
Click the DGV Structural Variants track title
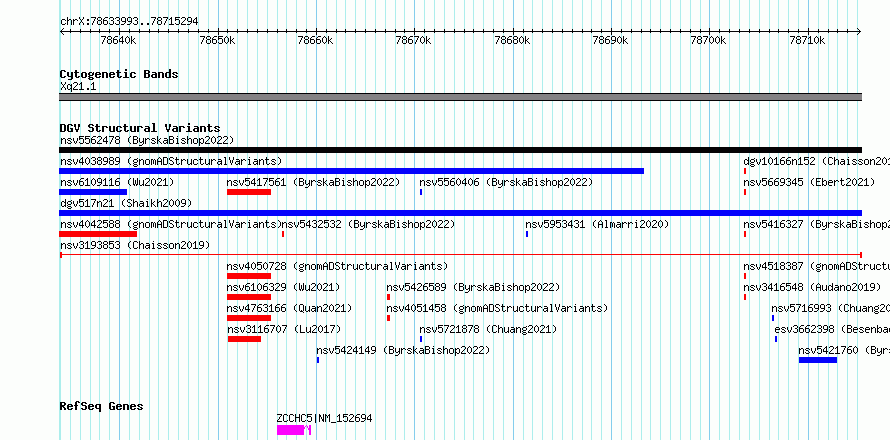(x=140, y=128)
